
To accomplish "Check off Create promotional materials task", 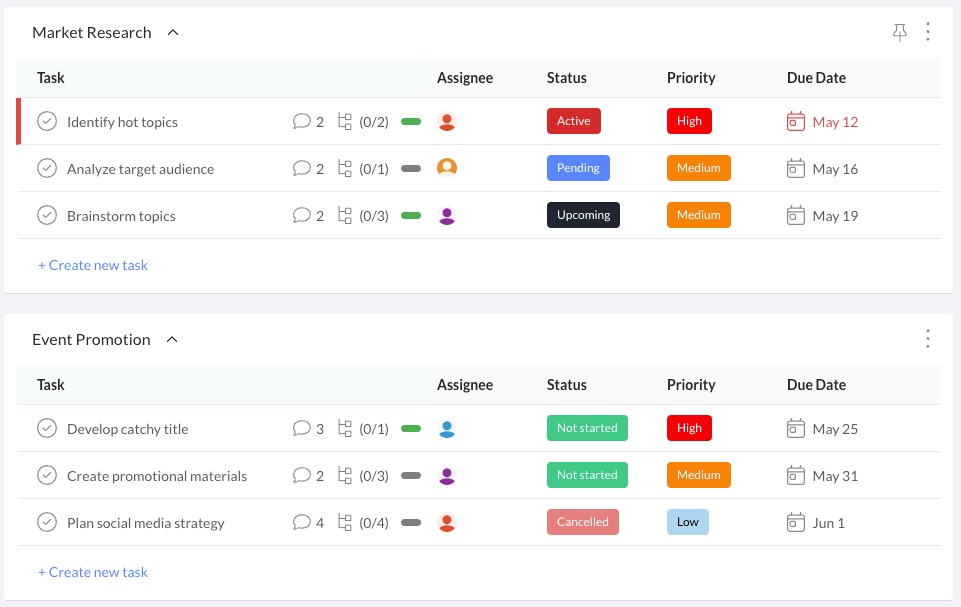I will (47, 475).
